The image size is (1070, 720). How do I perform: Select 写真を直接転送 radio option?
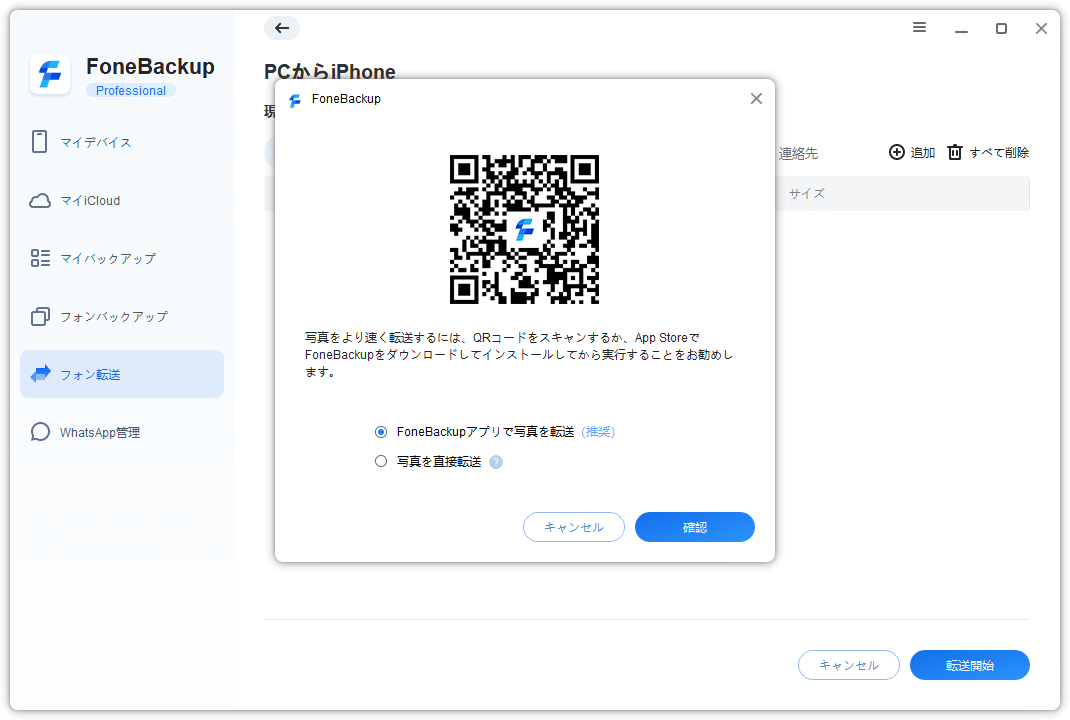381,461
